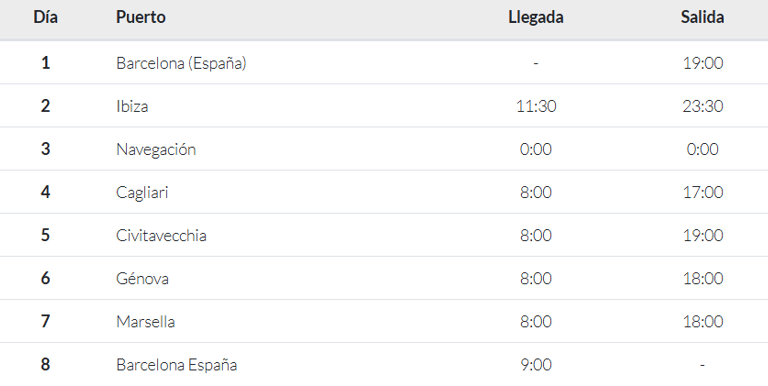This screenshot has width=768, height=386.
Task: Select the Marsella port entry
Action: point(145,322)
